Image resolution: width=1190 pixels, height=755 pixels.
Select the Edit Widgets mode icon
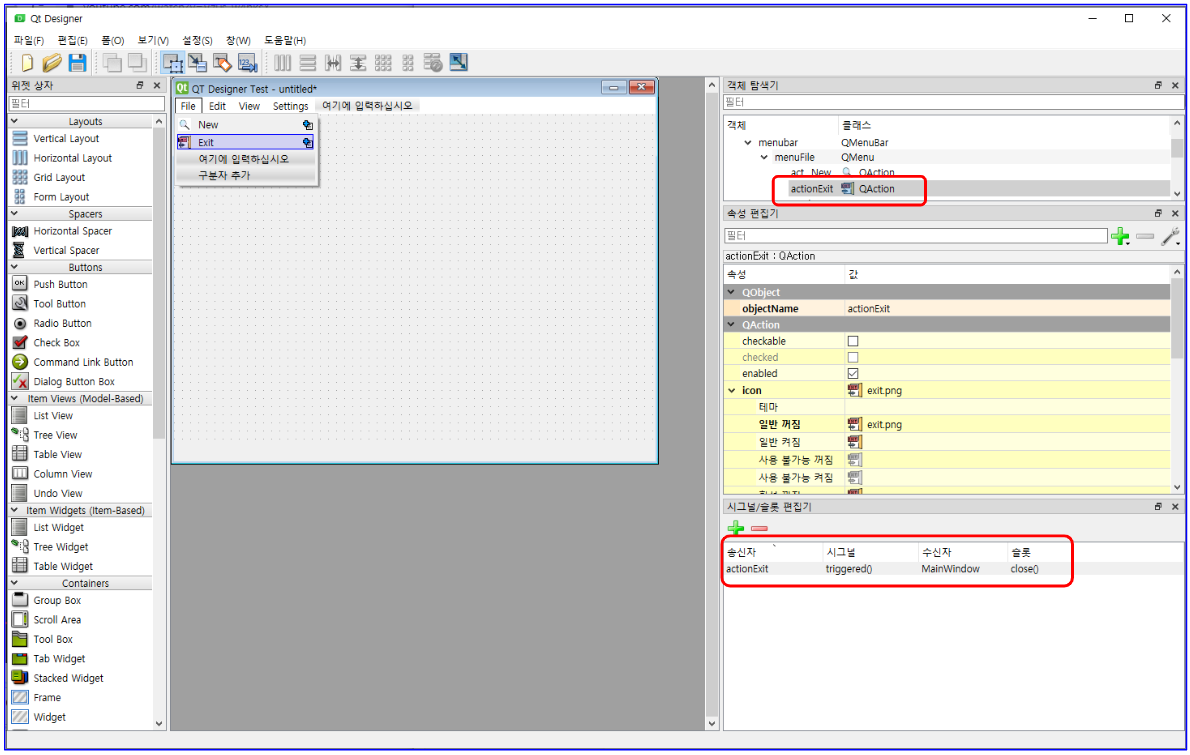click(x=173, y=63)
